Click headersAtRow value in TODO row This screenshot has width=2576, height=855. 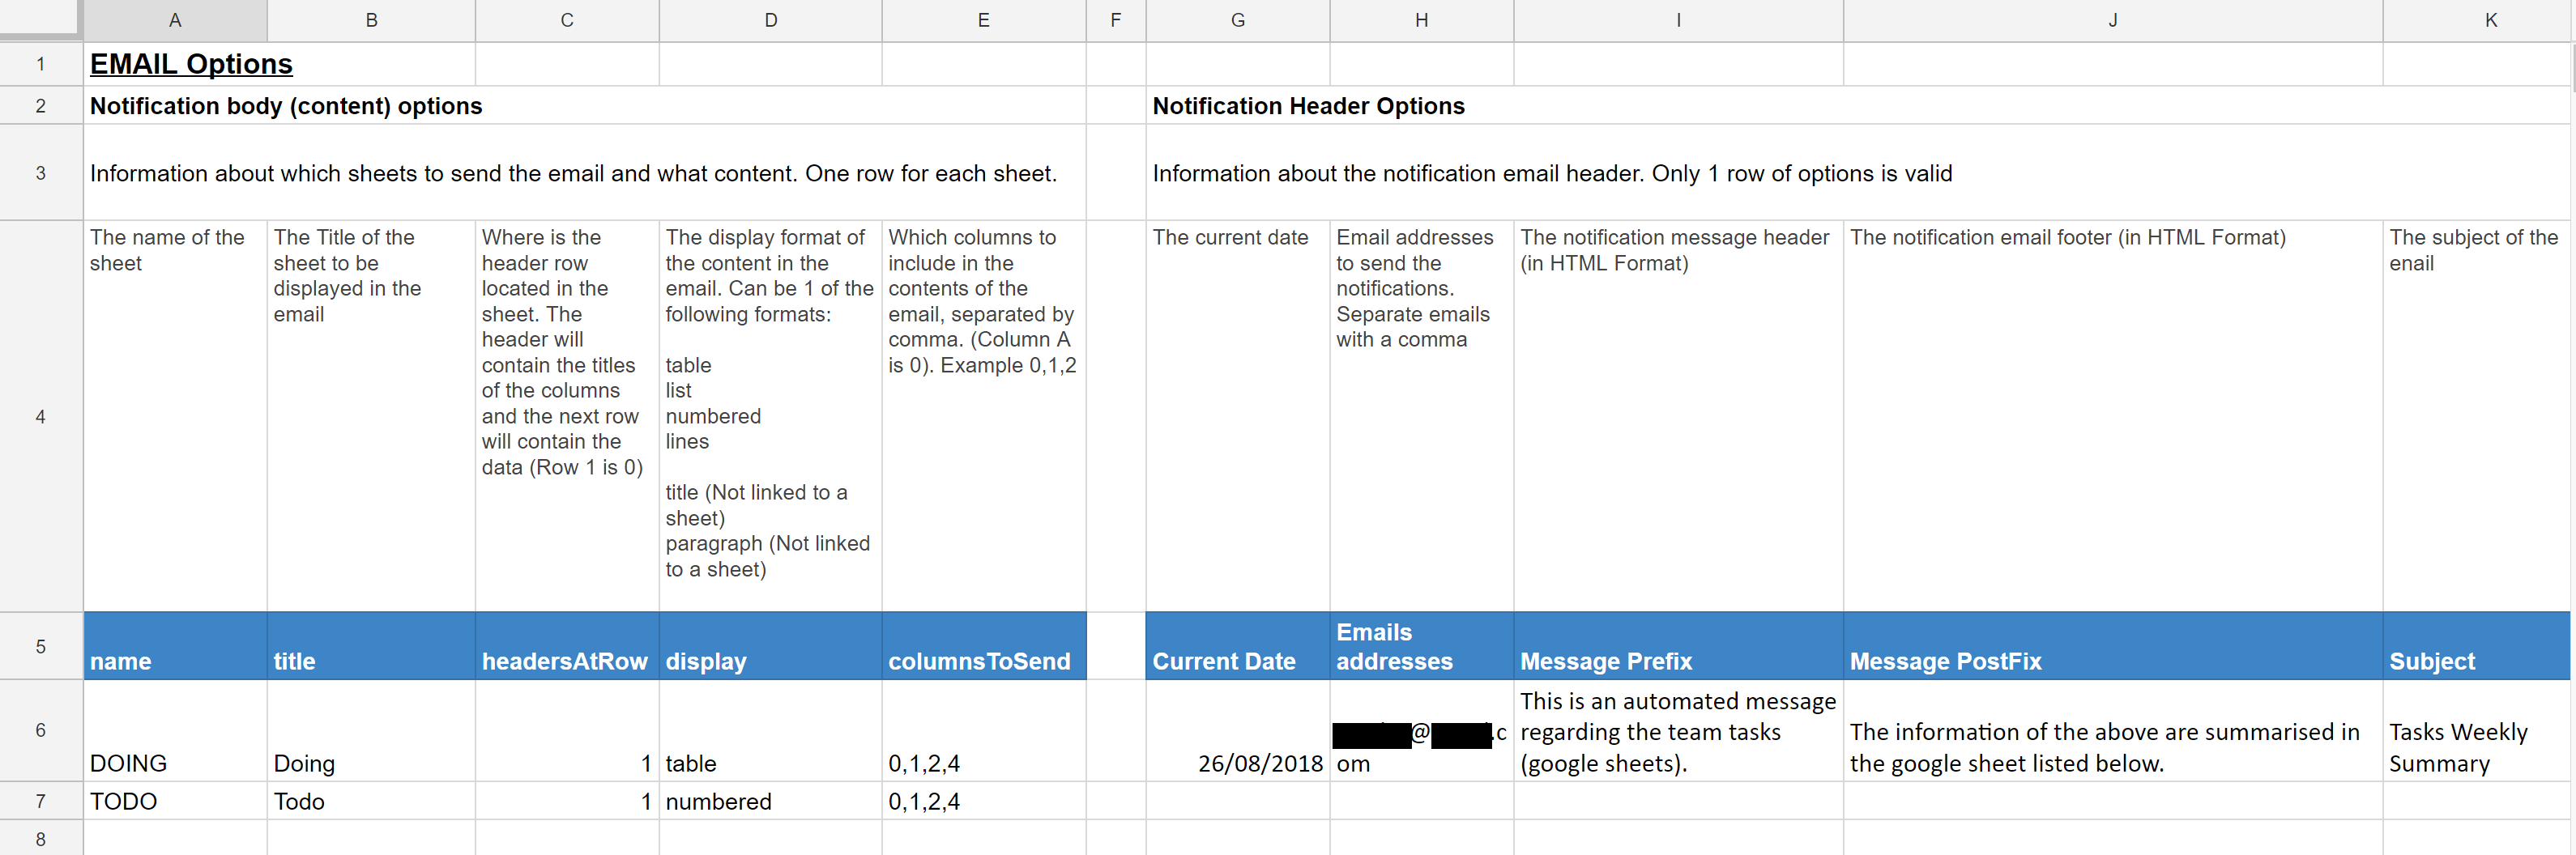567,801
